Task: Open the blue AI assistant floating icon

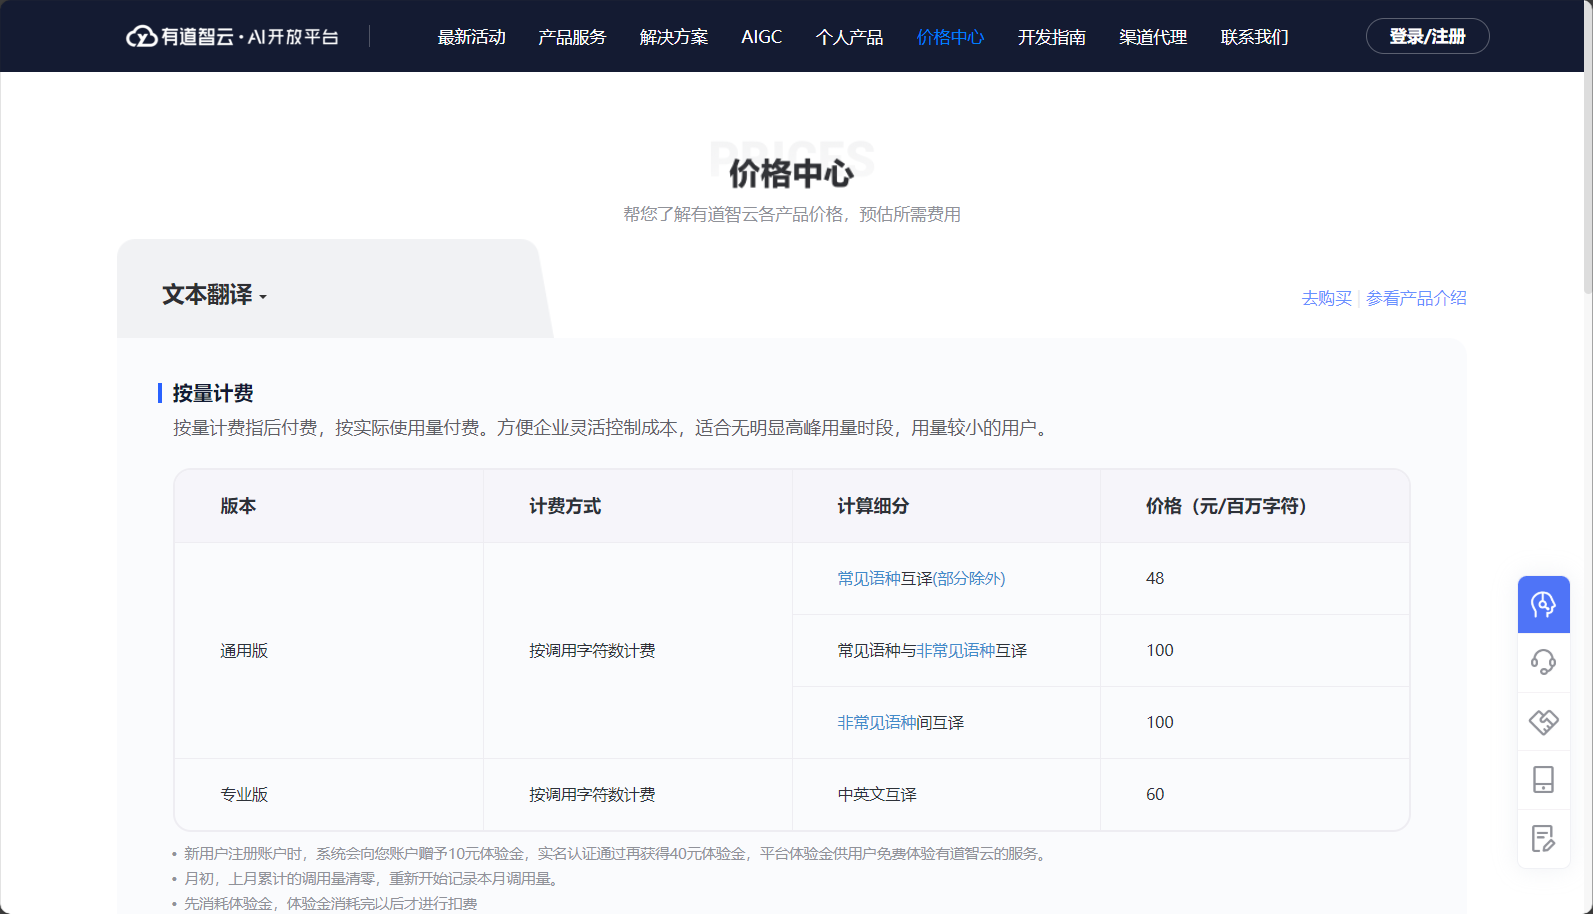Action: coord(1543,604)
